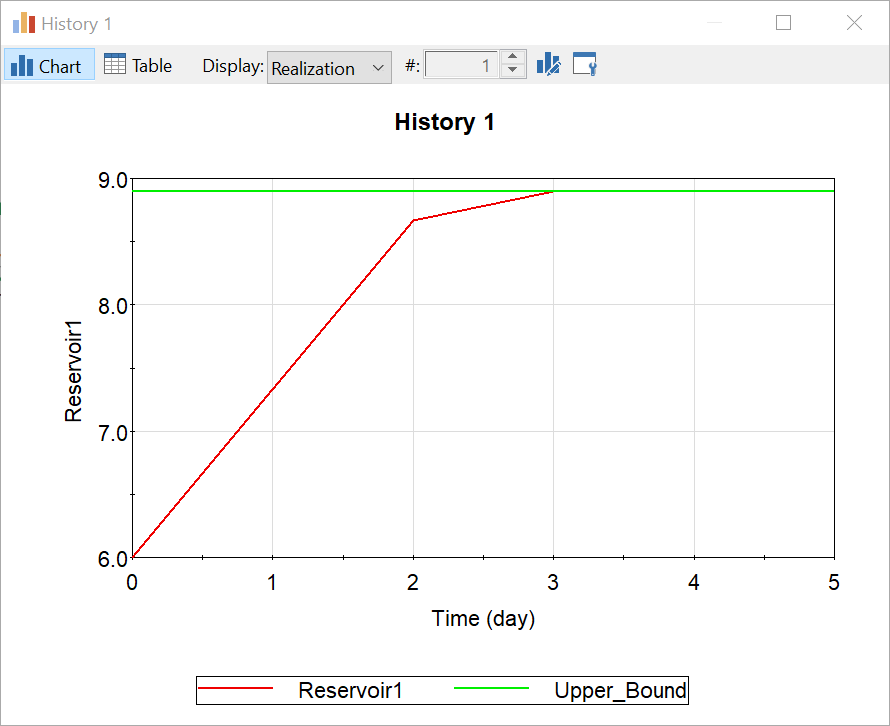Image resolution: width=890 pixels, height=726 pixels.
Task: Click the realization number field
Action: point(460,65)
